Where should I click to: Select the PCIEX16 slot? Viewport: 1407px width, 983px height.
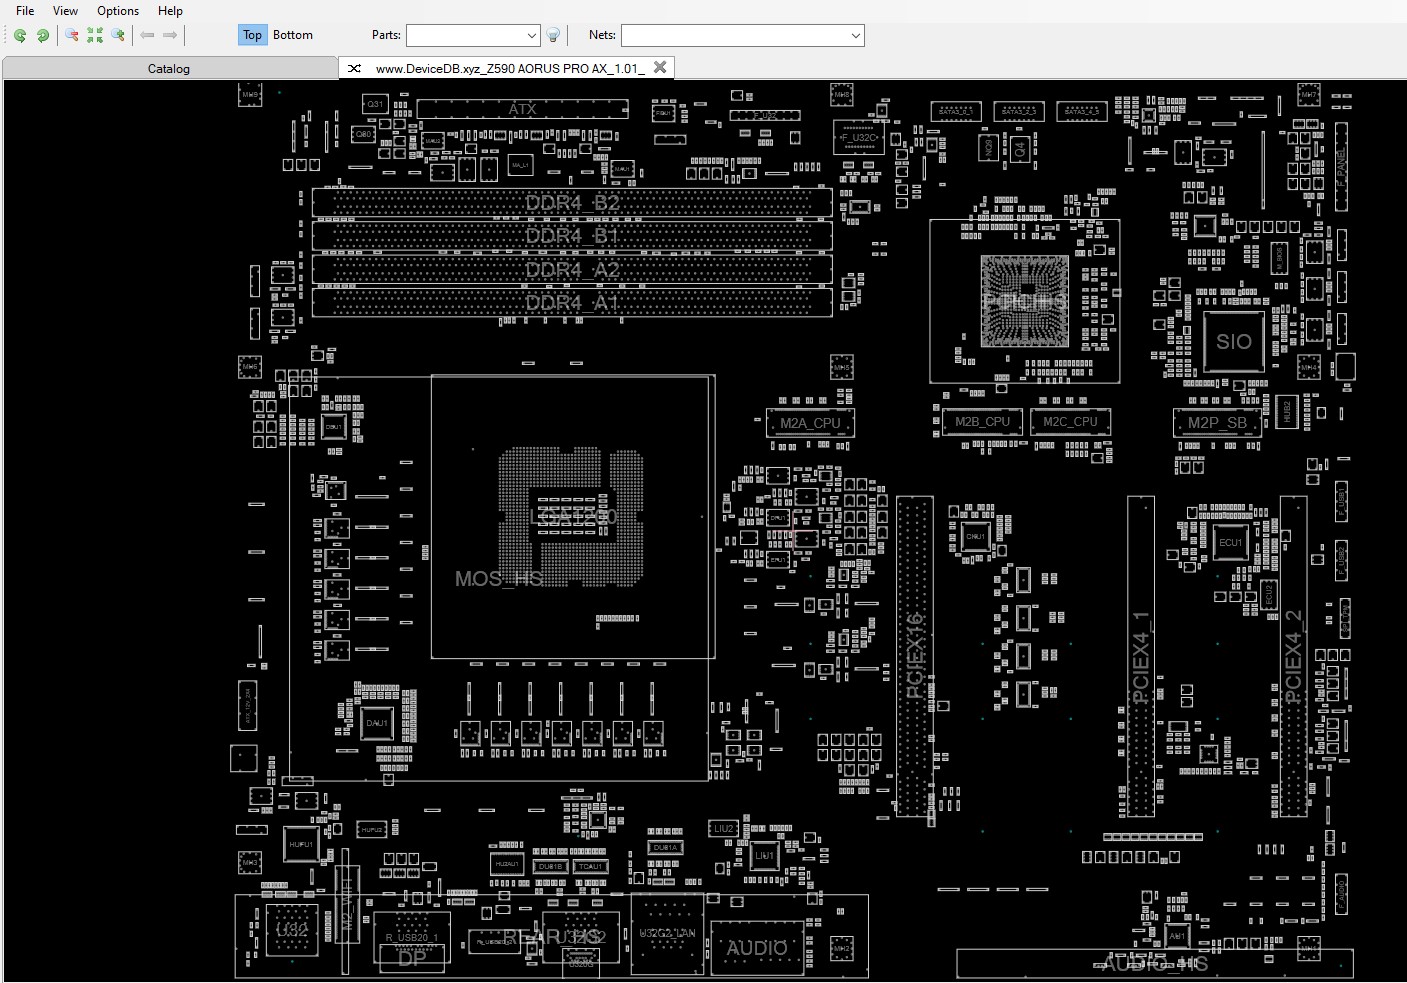[915, 656]
